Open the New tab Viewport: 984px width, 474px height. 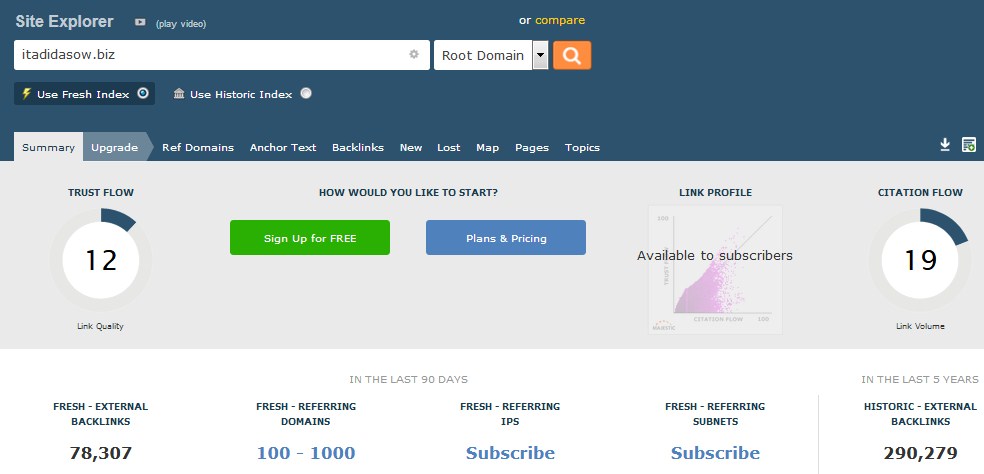click(x=411, y=148)
